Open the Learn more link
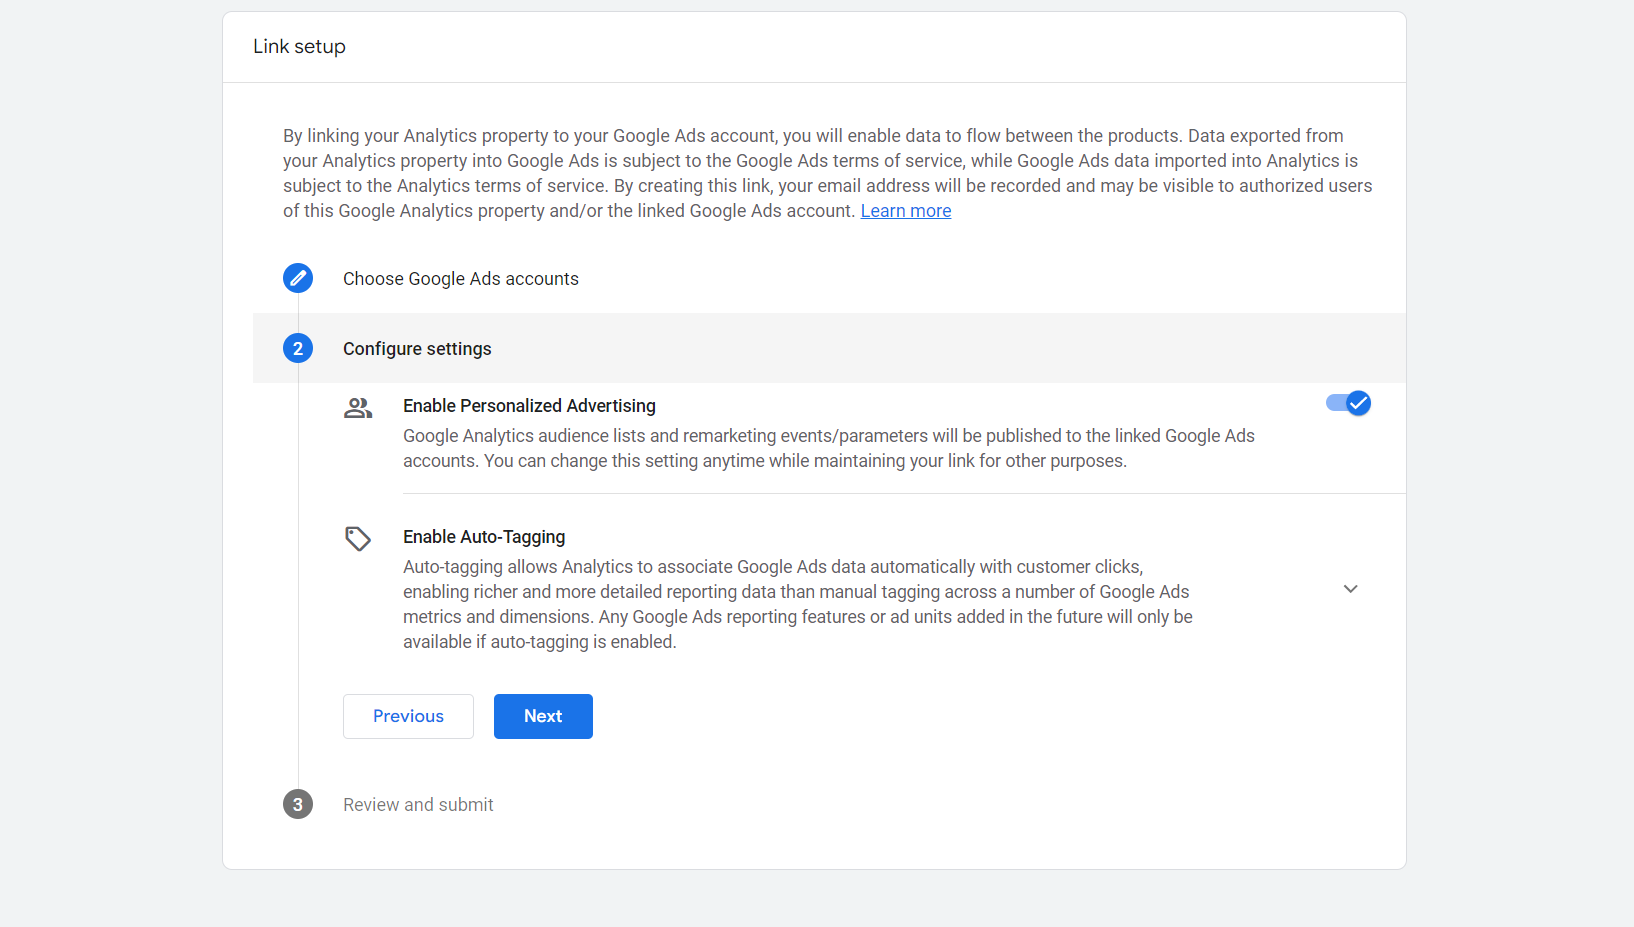The image size is (1634, 927). click(906, 211)
